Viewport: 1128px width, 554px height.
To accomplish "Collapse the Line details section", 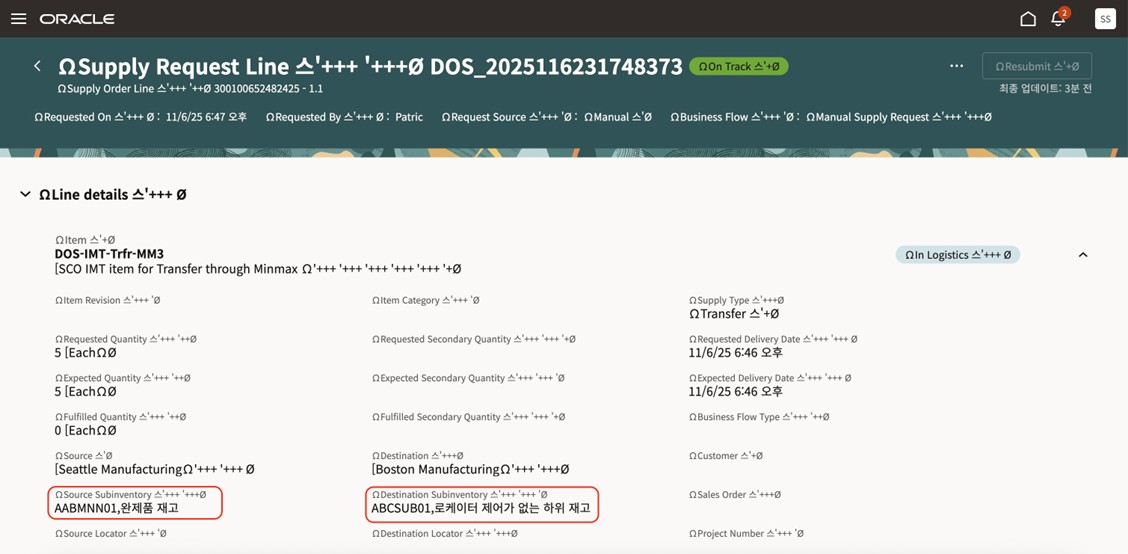I will [25, 194].
